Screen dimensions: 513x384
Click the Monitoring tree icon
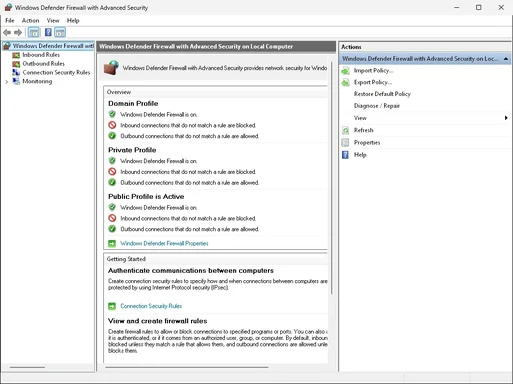coord(16,81)
